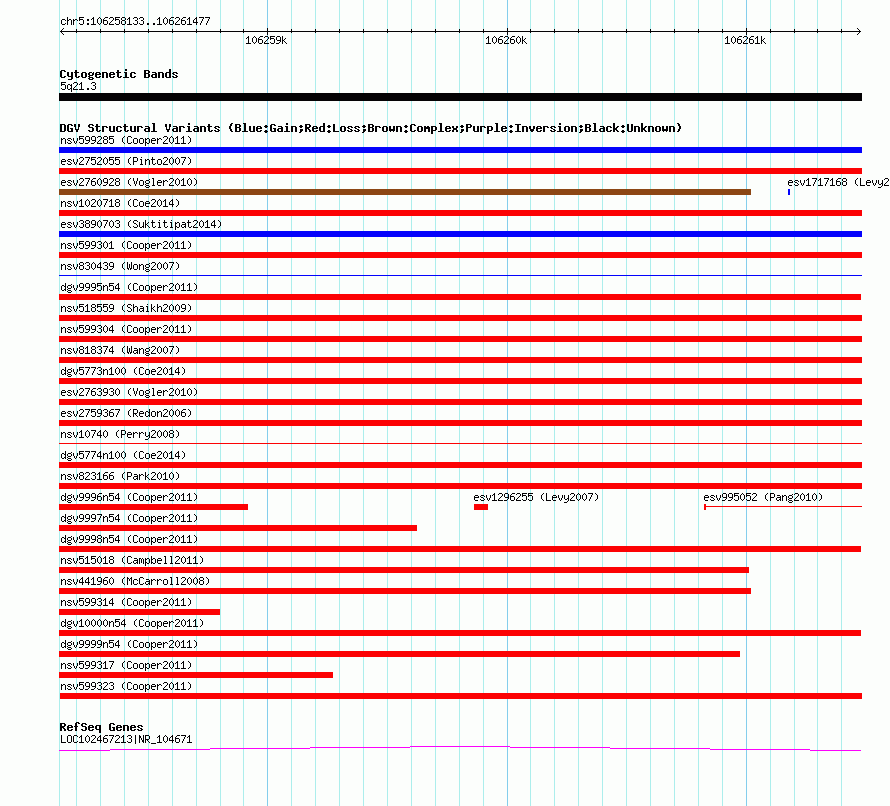Click the esv1717168 variant label
Image resolution: width=890 pixels, height=806 pixels.
click(x=838, y=182)
